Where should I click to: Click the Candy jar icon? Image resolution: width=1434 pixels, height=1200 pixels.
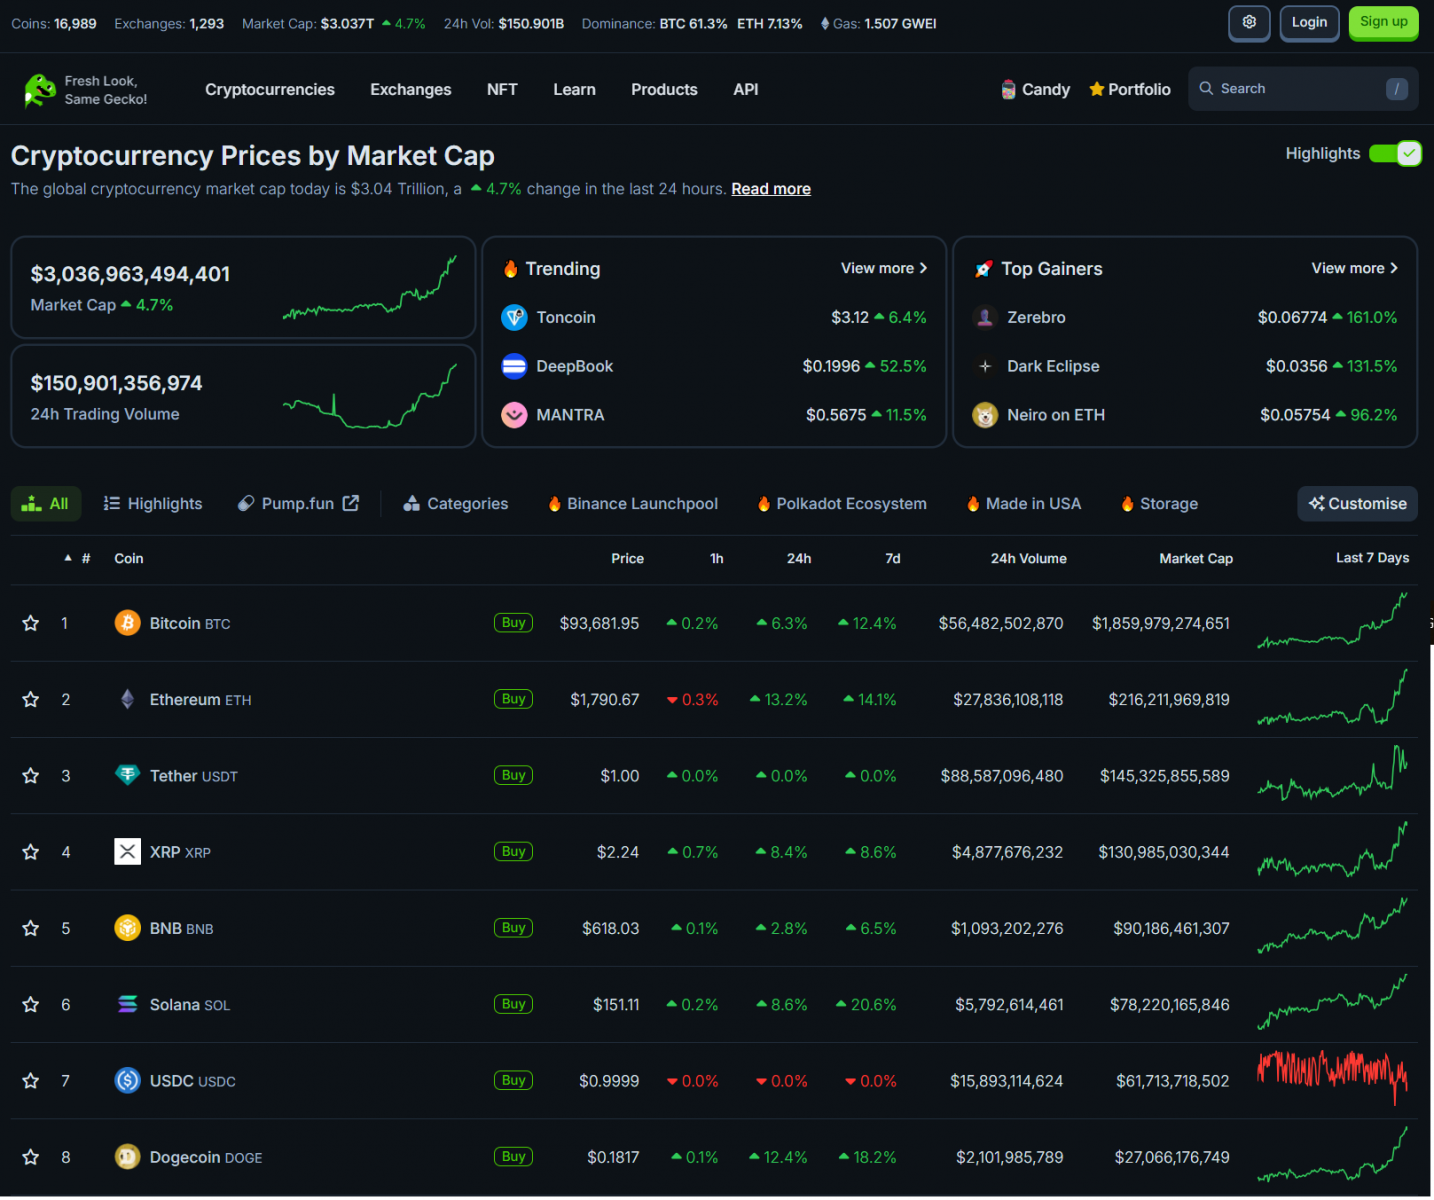(1008, 90)
